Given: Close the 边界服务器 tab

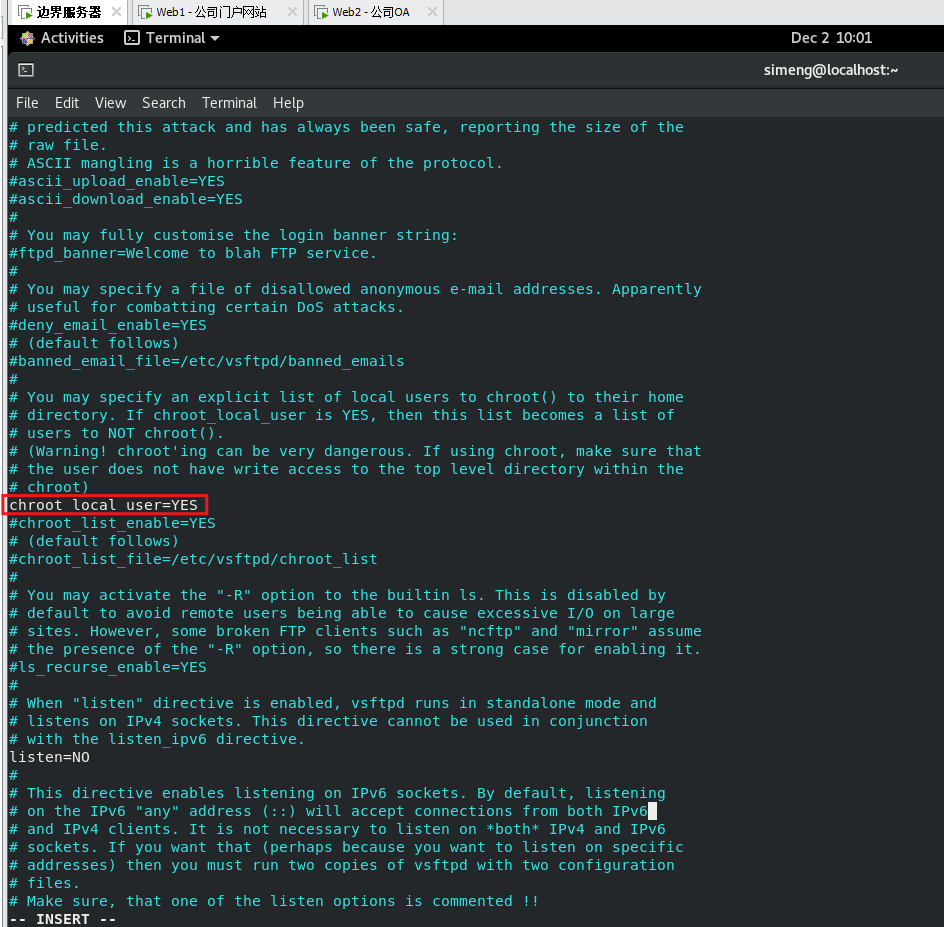Looking at the screenshot, I should [116, 12].
